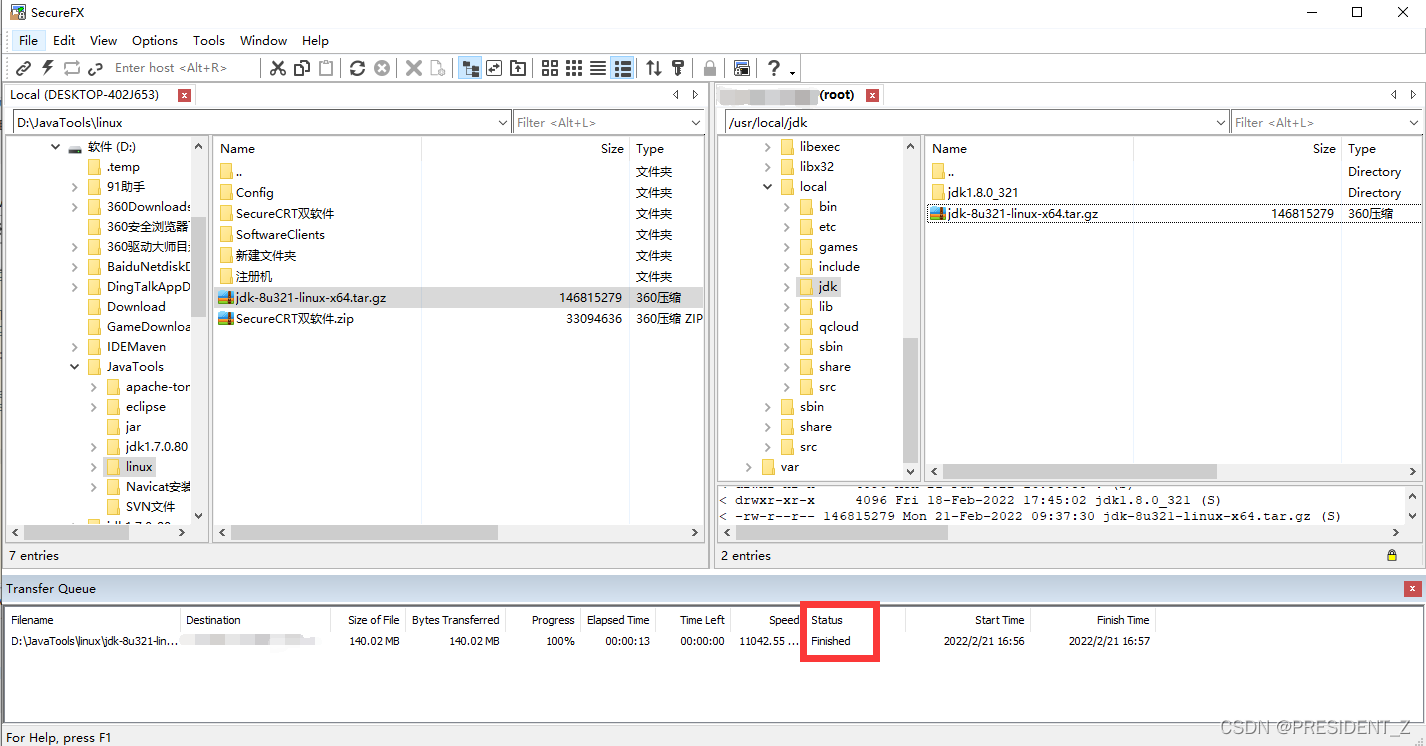This screenshot has width=1426, height=746.
Task: Open the /usr/local/jdk path dropdown
Action: 1220,123
